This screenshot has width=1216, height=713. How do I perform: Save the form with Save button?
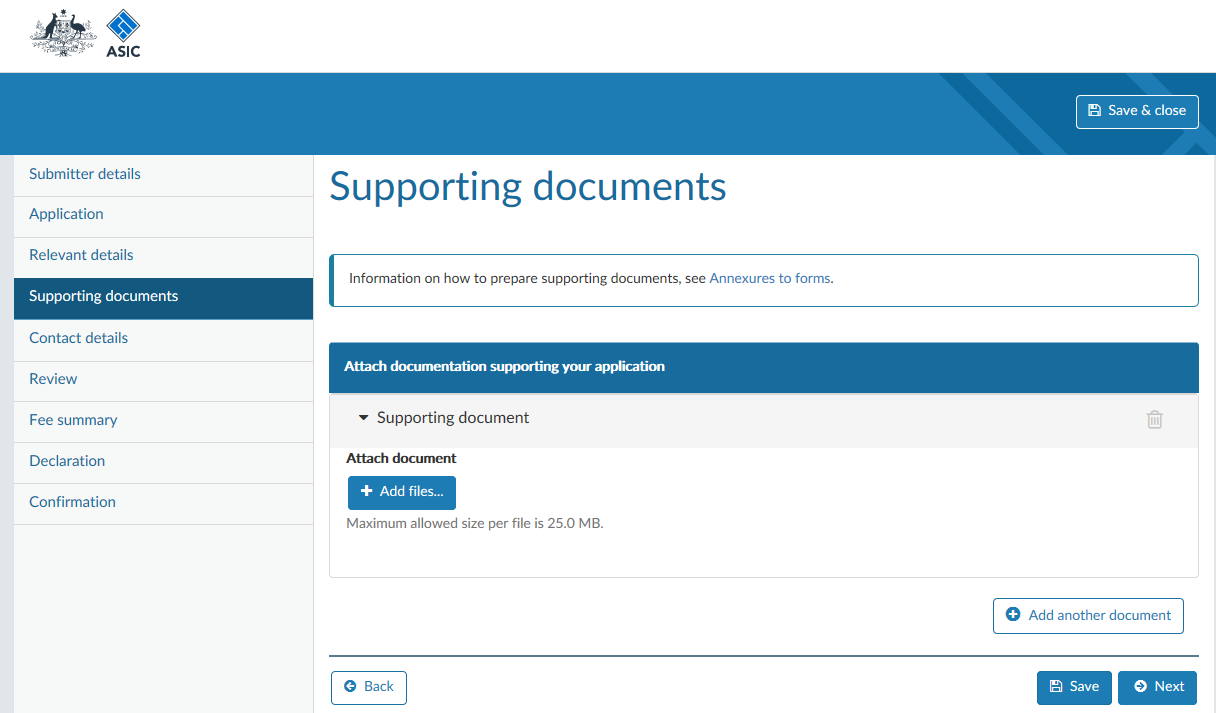pos(1074,687)
